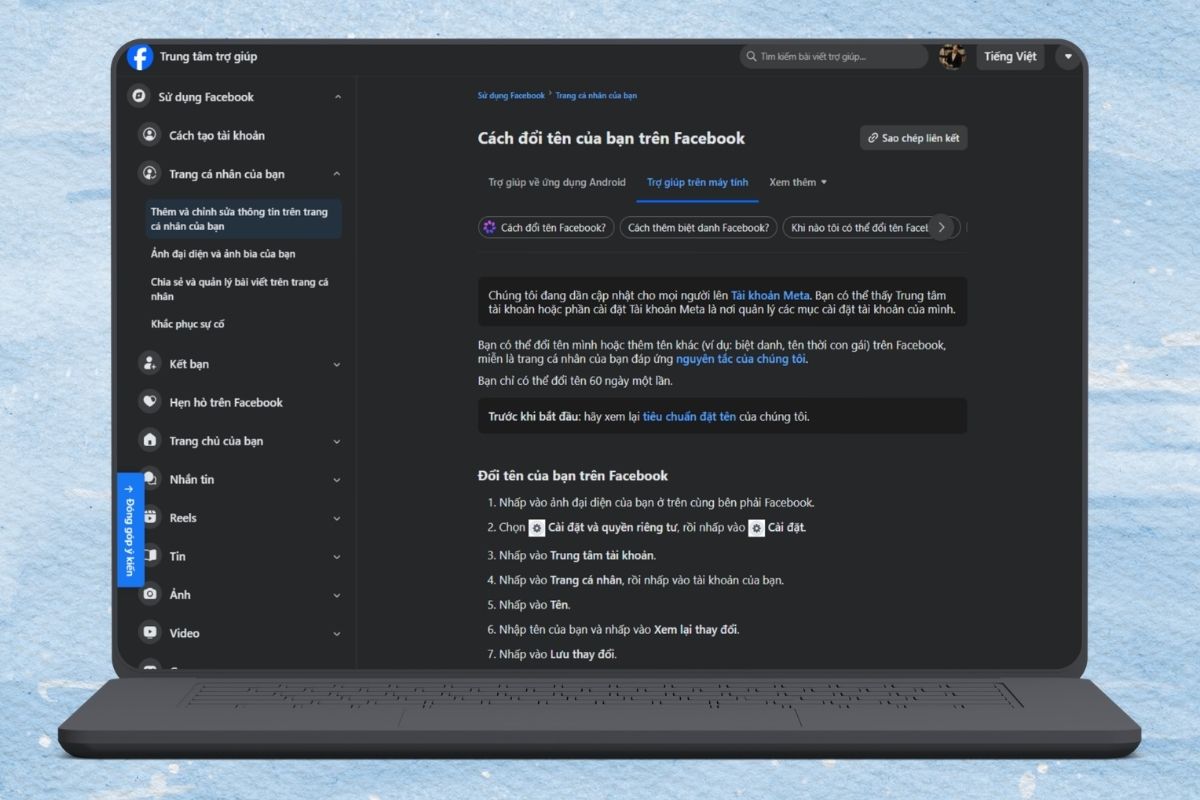1200x800 pixels.
Task: Click the Trang chủ của bạn home icon
Action: coord(149,441)
